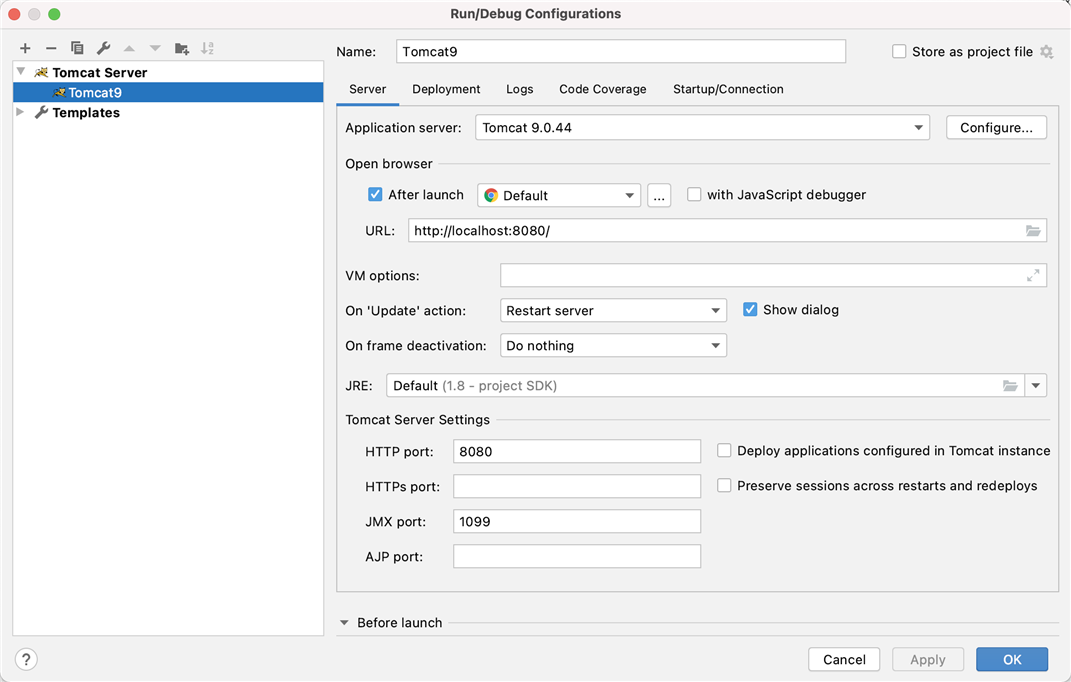This screenshot has width=1071, height=682.
Task: Open the help question mark button
Action: 26,659
